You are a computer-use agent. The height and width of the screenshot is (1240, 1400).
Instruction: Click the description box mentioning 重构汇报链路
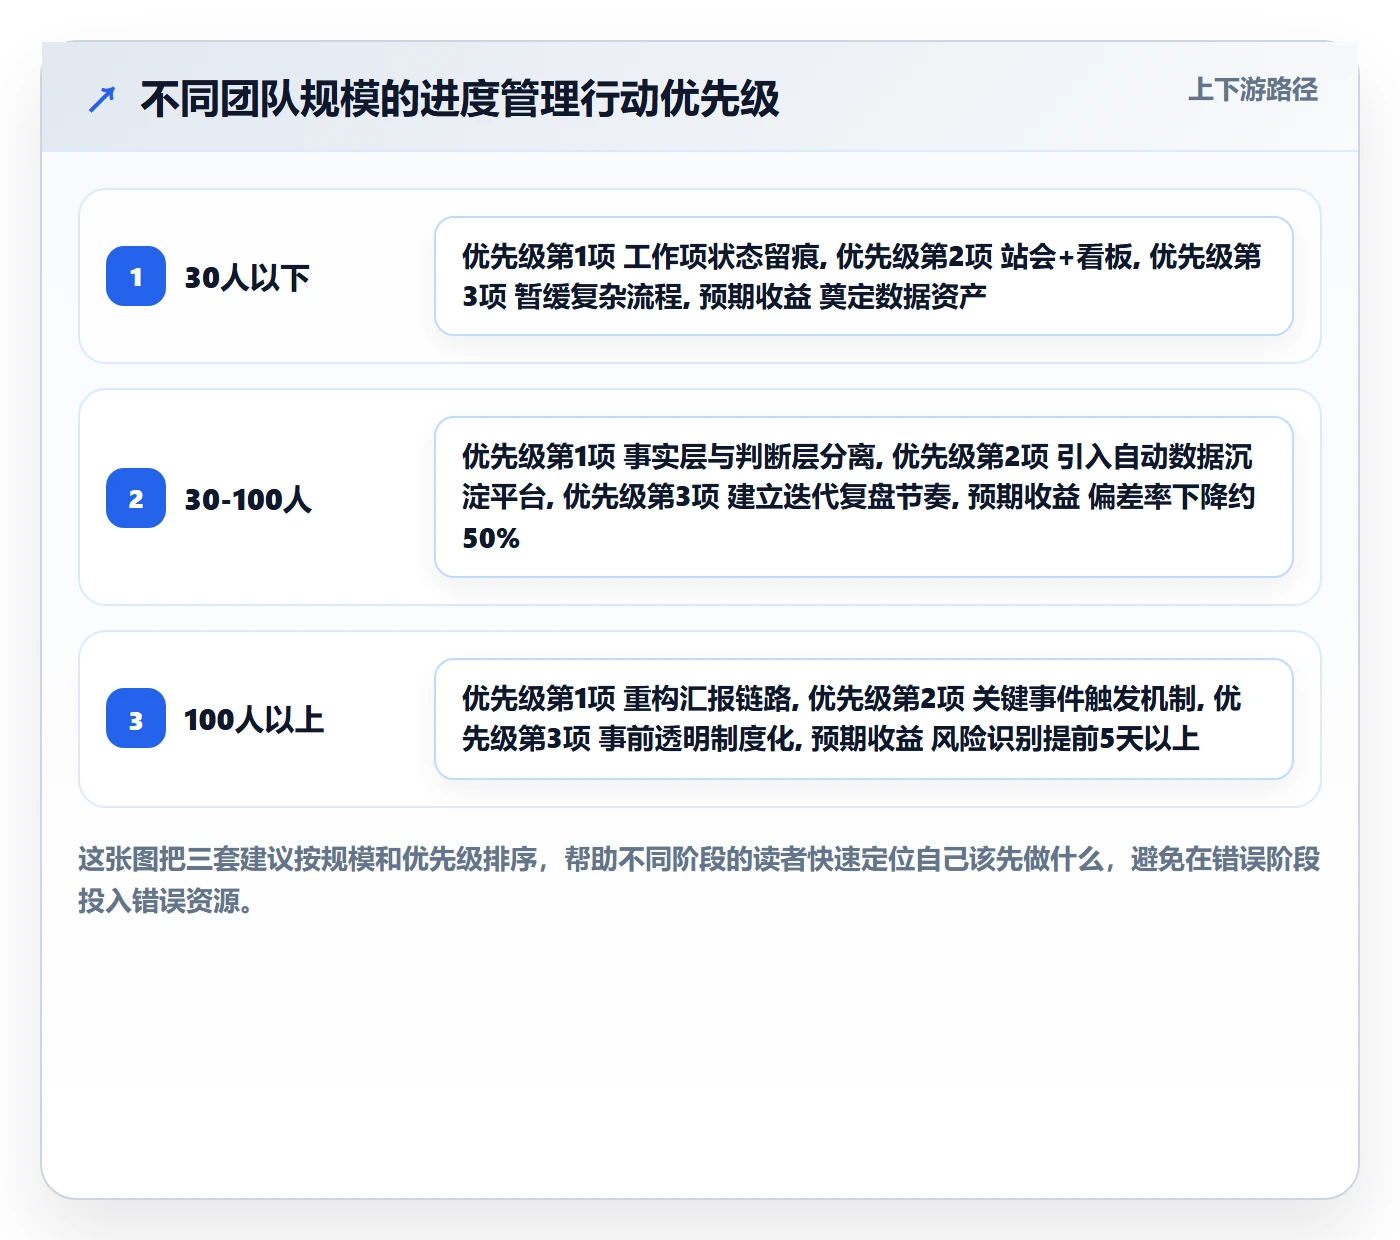(864, 719)
